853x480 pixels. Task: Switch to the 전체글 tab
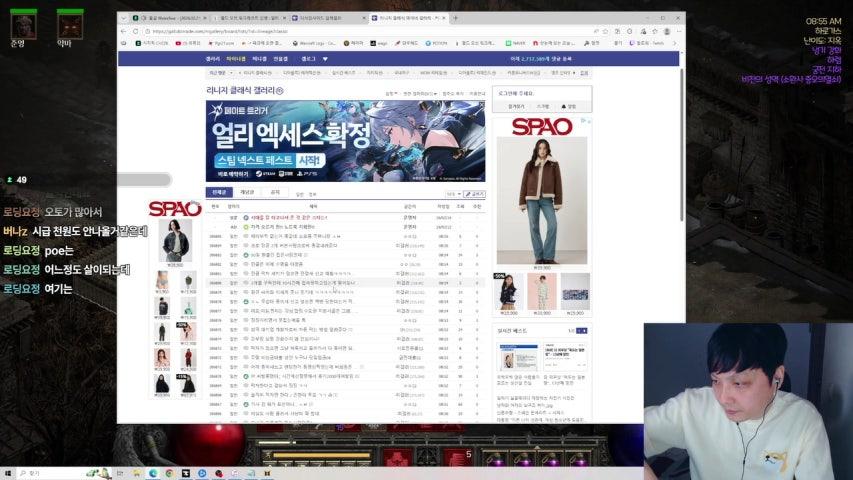pyautogui.click(x=219, y=192)
